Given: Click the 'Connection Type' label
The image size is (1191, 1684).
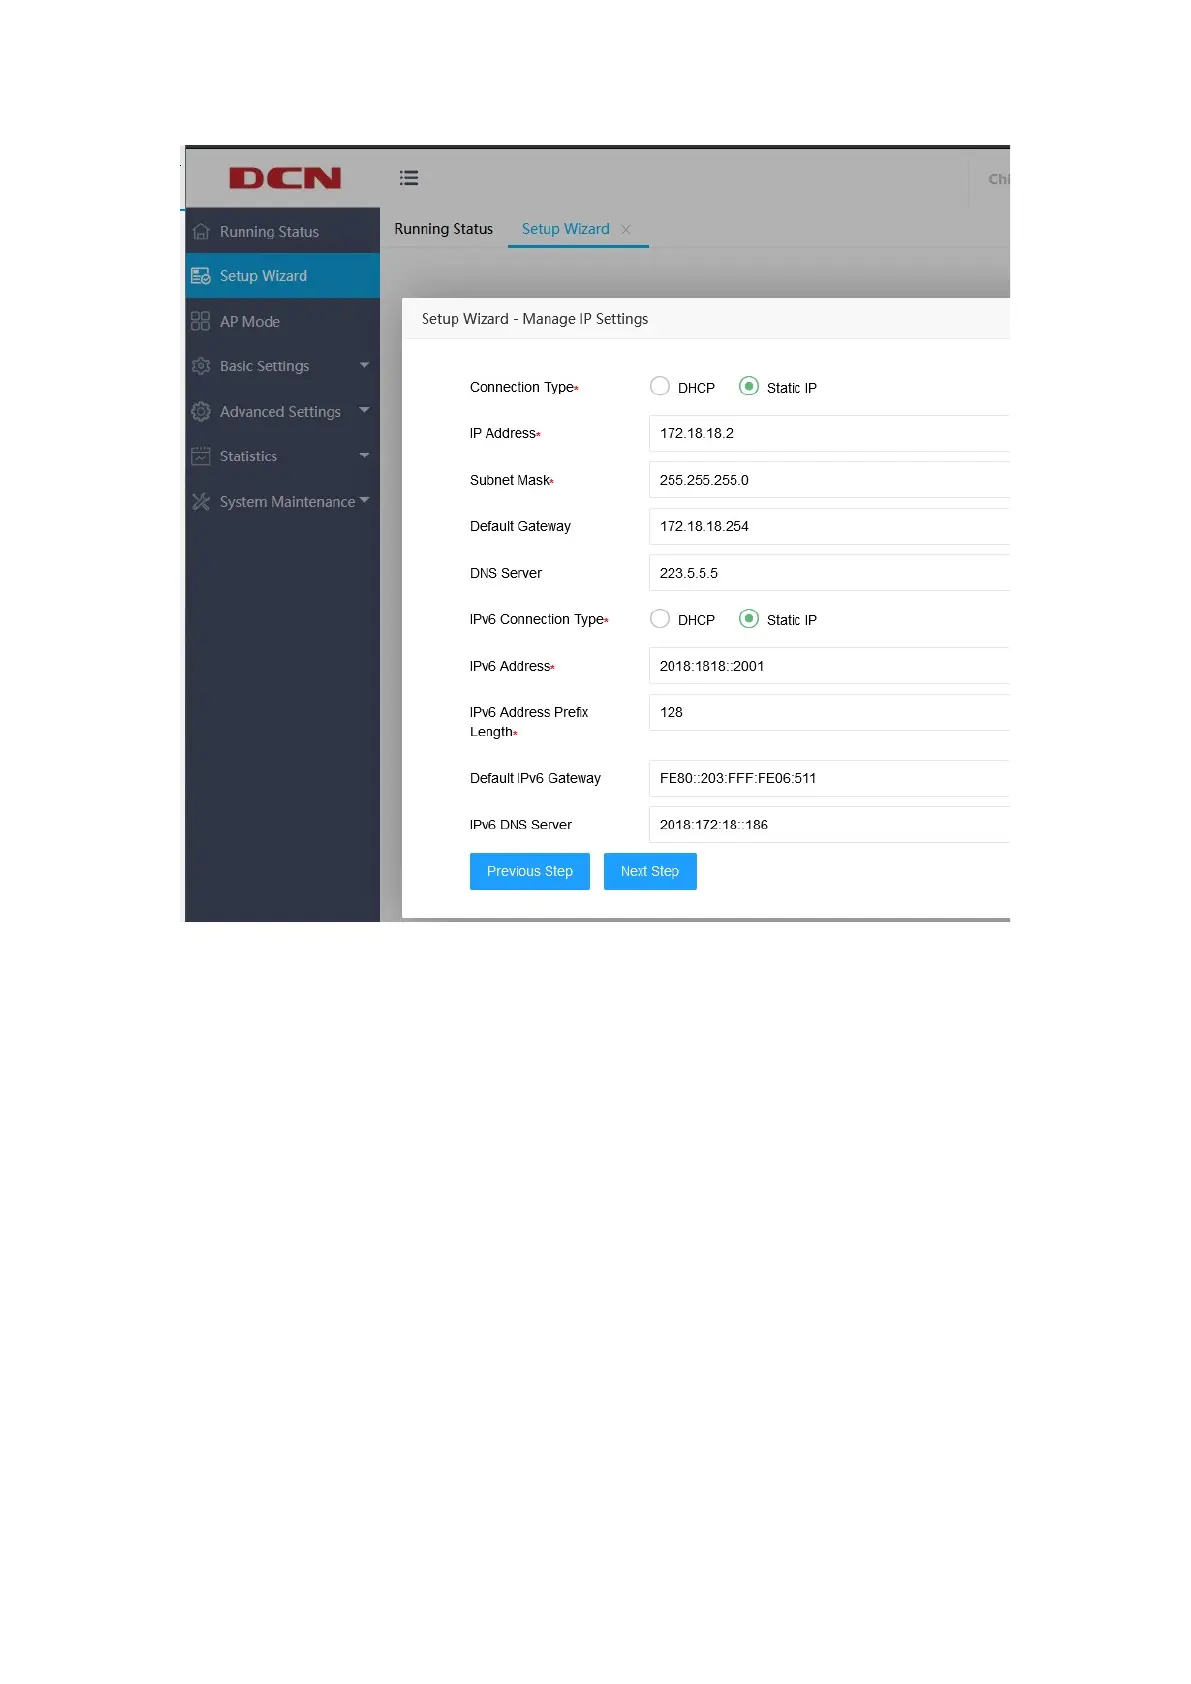Looking at the screenshot, I should point(524,387).
